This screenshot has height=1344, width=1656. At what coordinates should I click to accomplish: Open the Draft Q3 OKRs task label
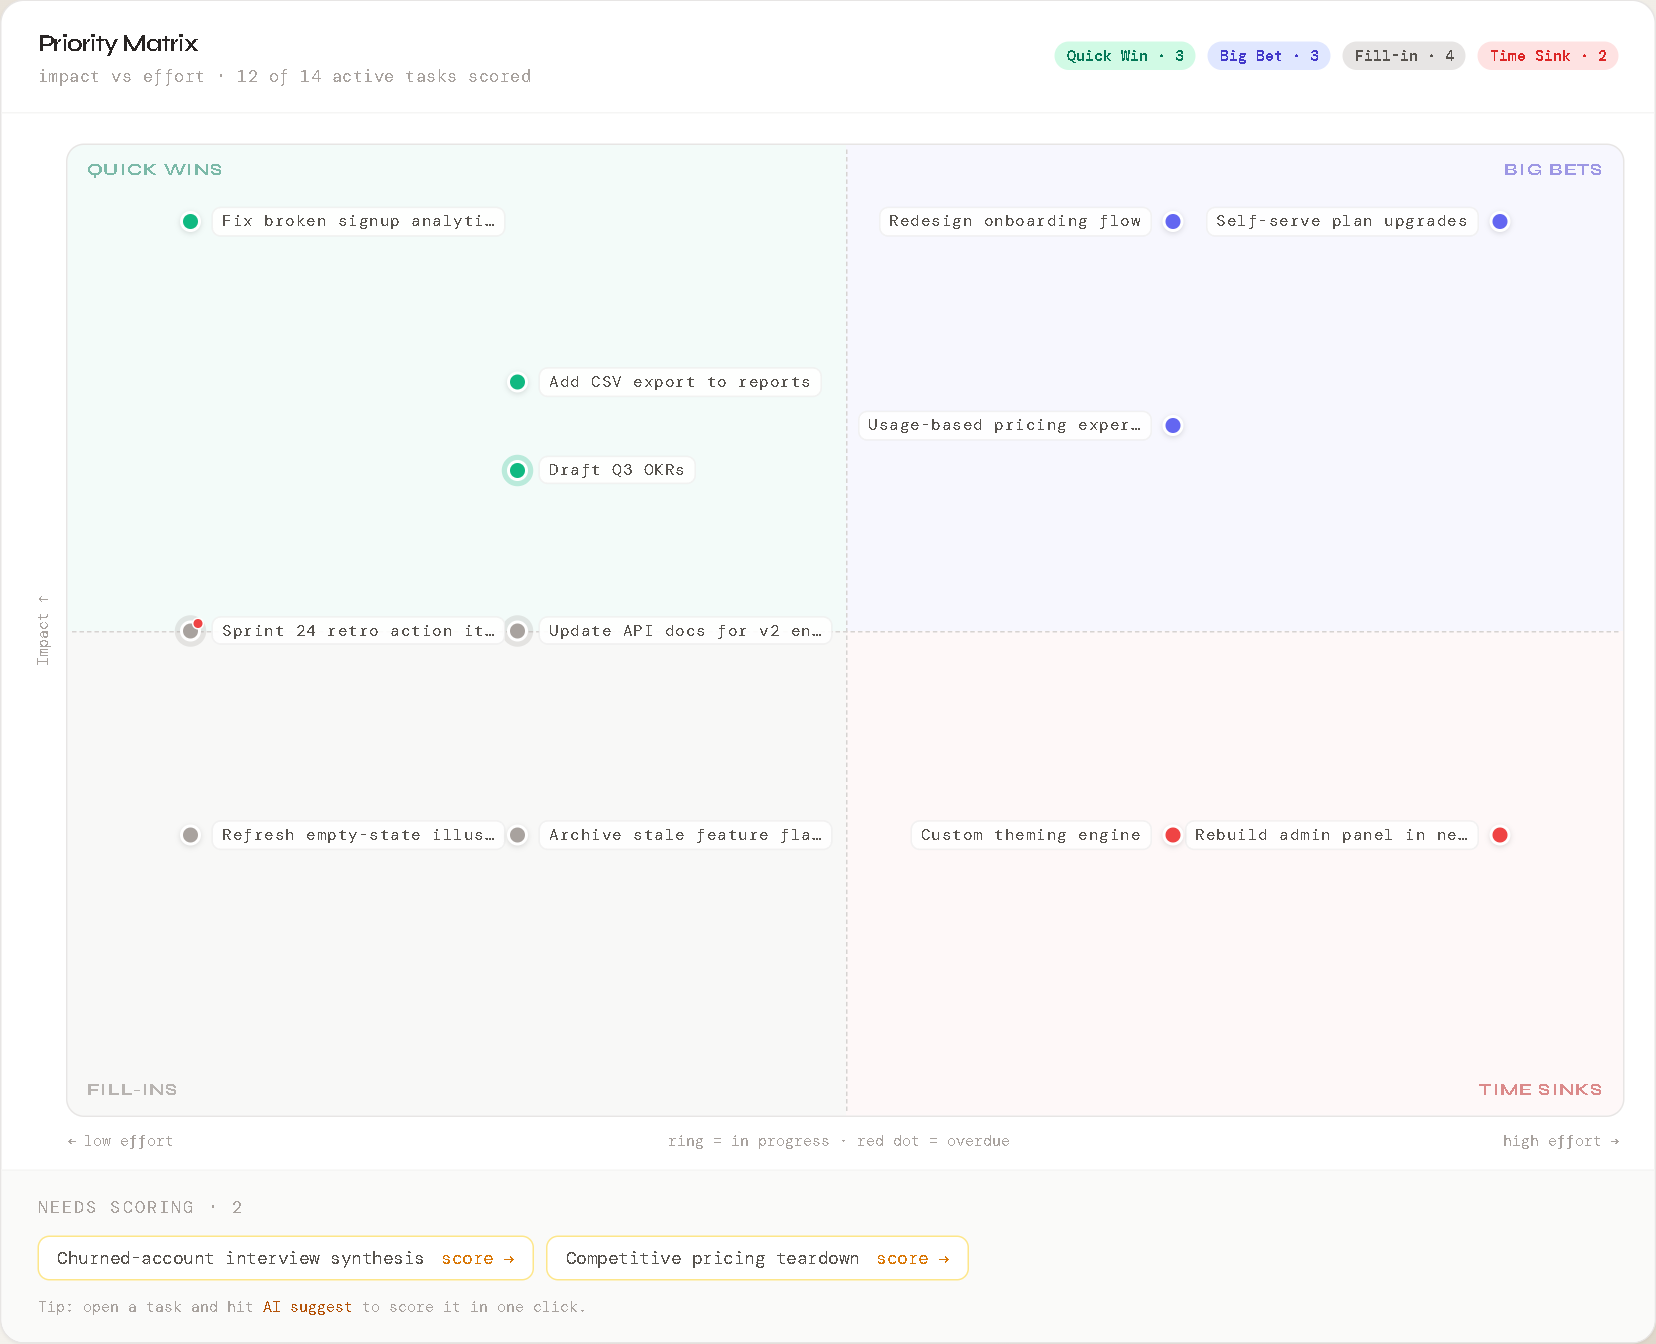pyautogui.click(x=617, y=470)
